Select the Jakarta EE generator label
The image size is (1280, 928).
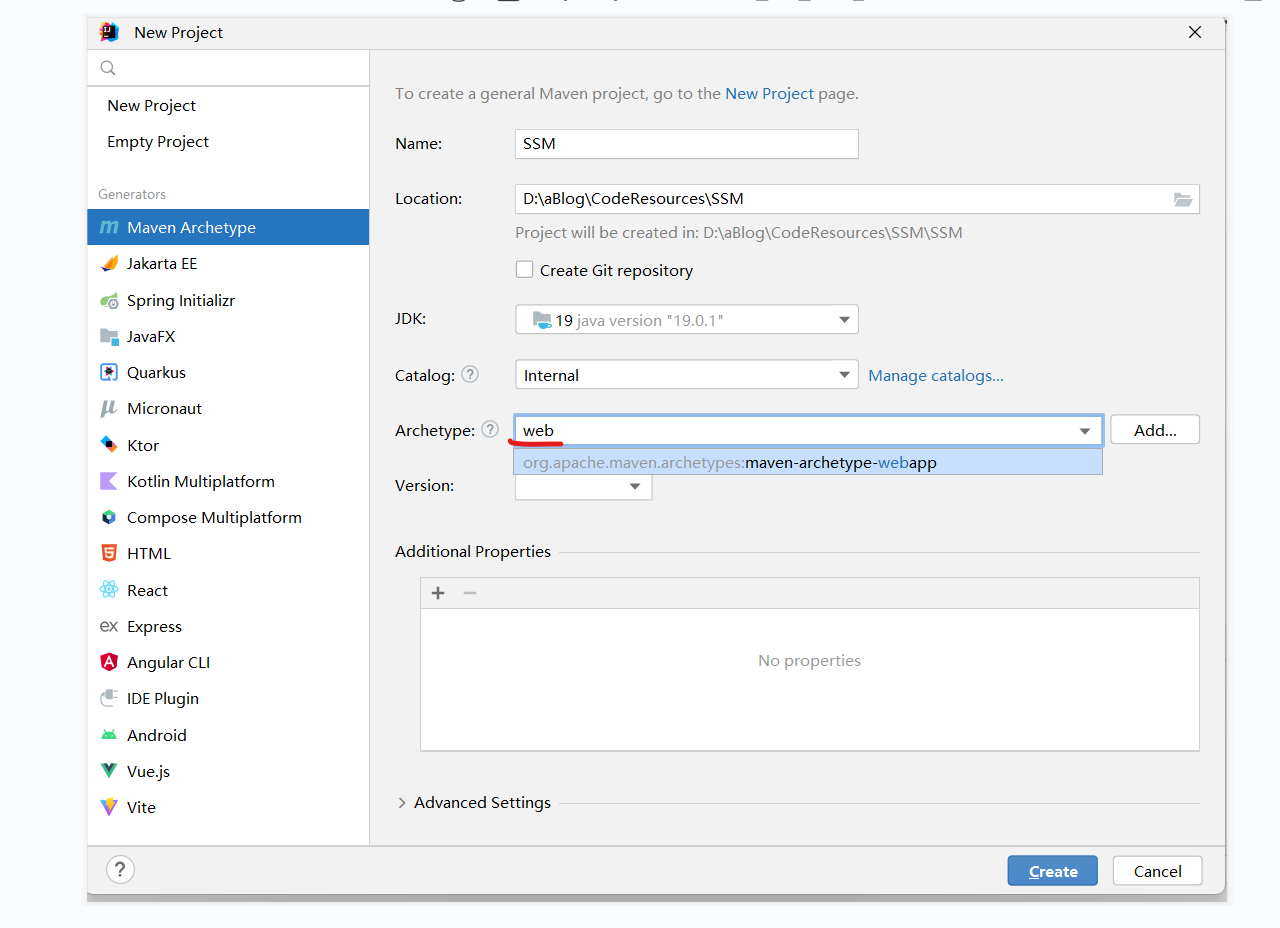[162, 264]
